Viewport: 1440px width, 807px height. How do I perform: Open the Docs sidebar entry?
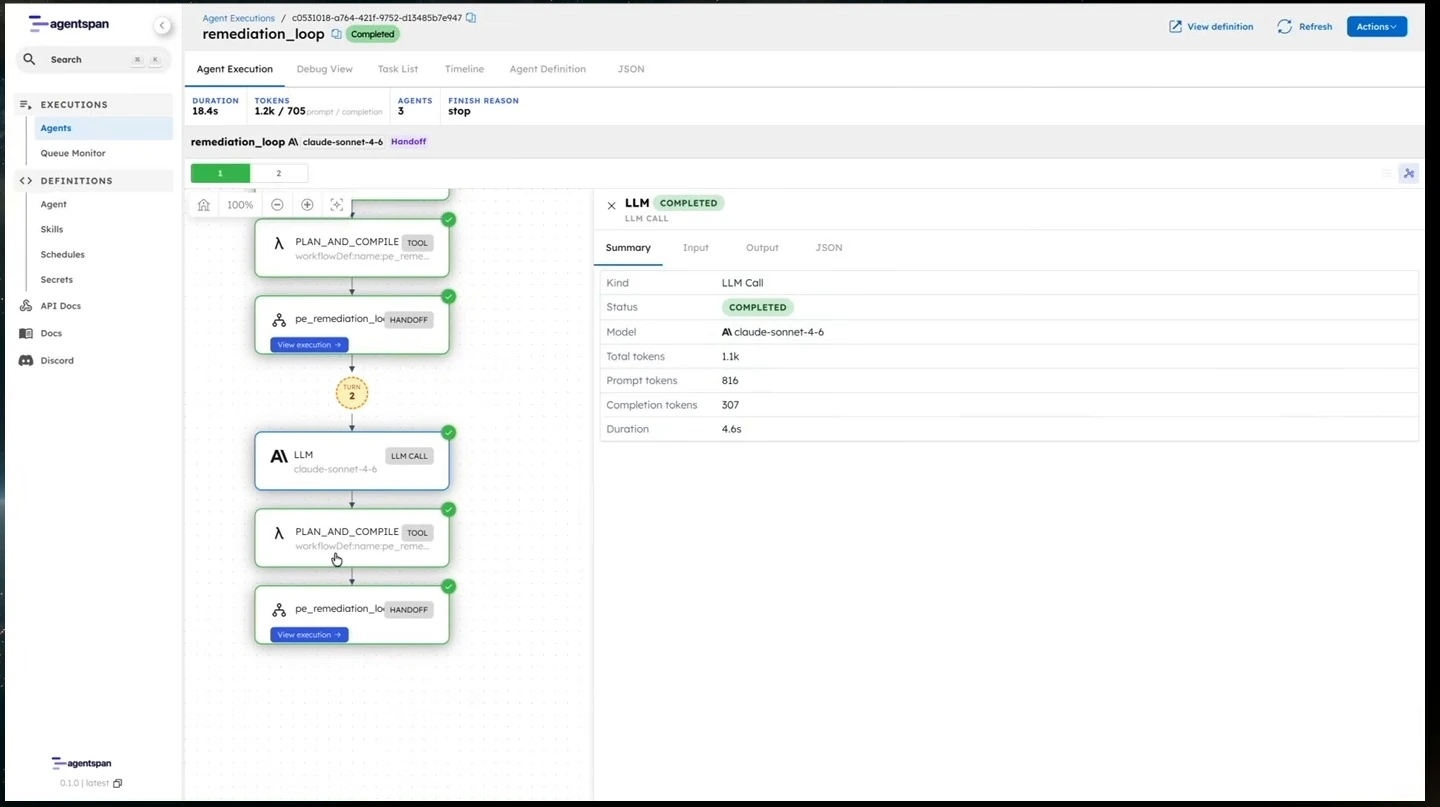coord(51,333)
